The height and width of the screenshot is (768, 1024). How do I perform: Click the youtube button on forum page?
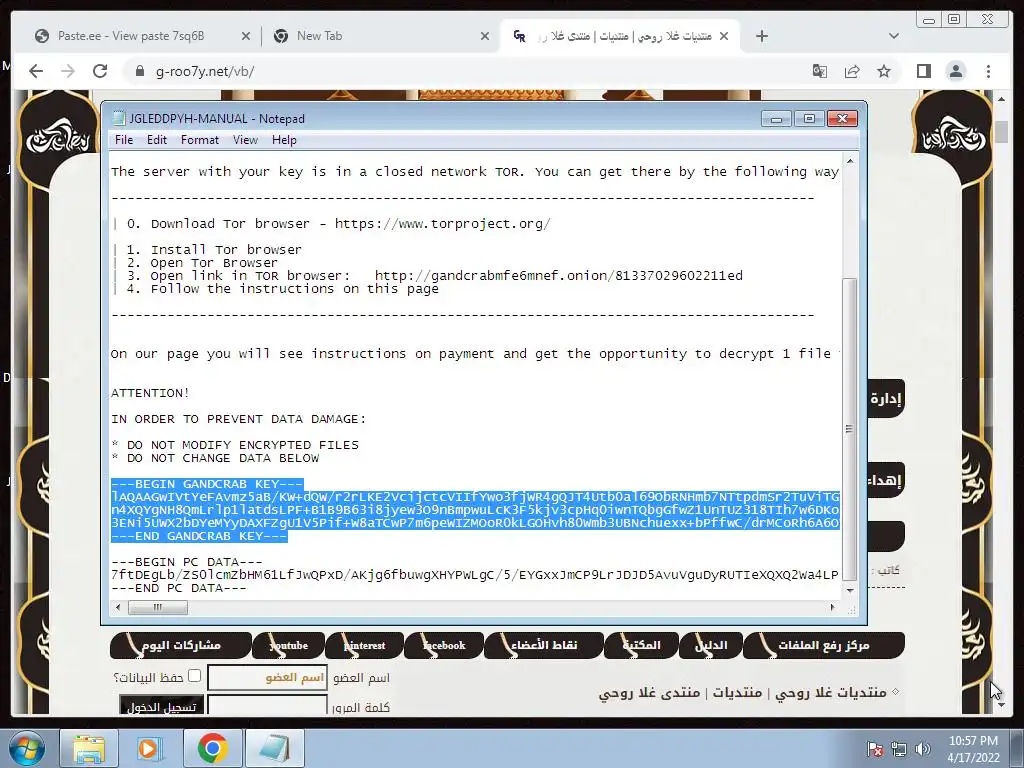tap(289, 645)
